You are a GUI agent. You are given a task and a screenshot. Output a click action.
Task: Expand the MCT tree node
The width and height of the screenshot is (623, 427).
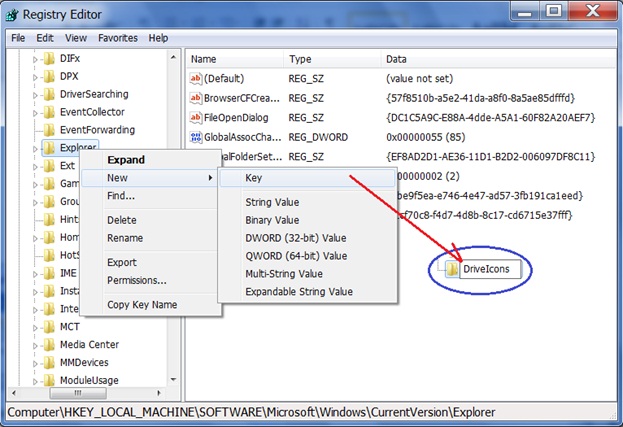click(35, 328)
